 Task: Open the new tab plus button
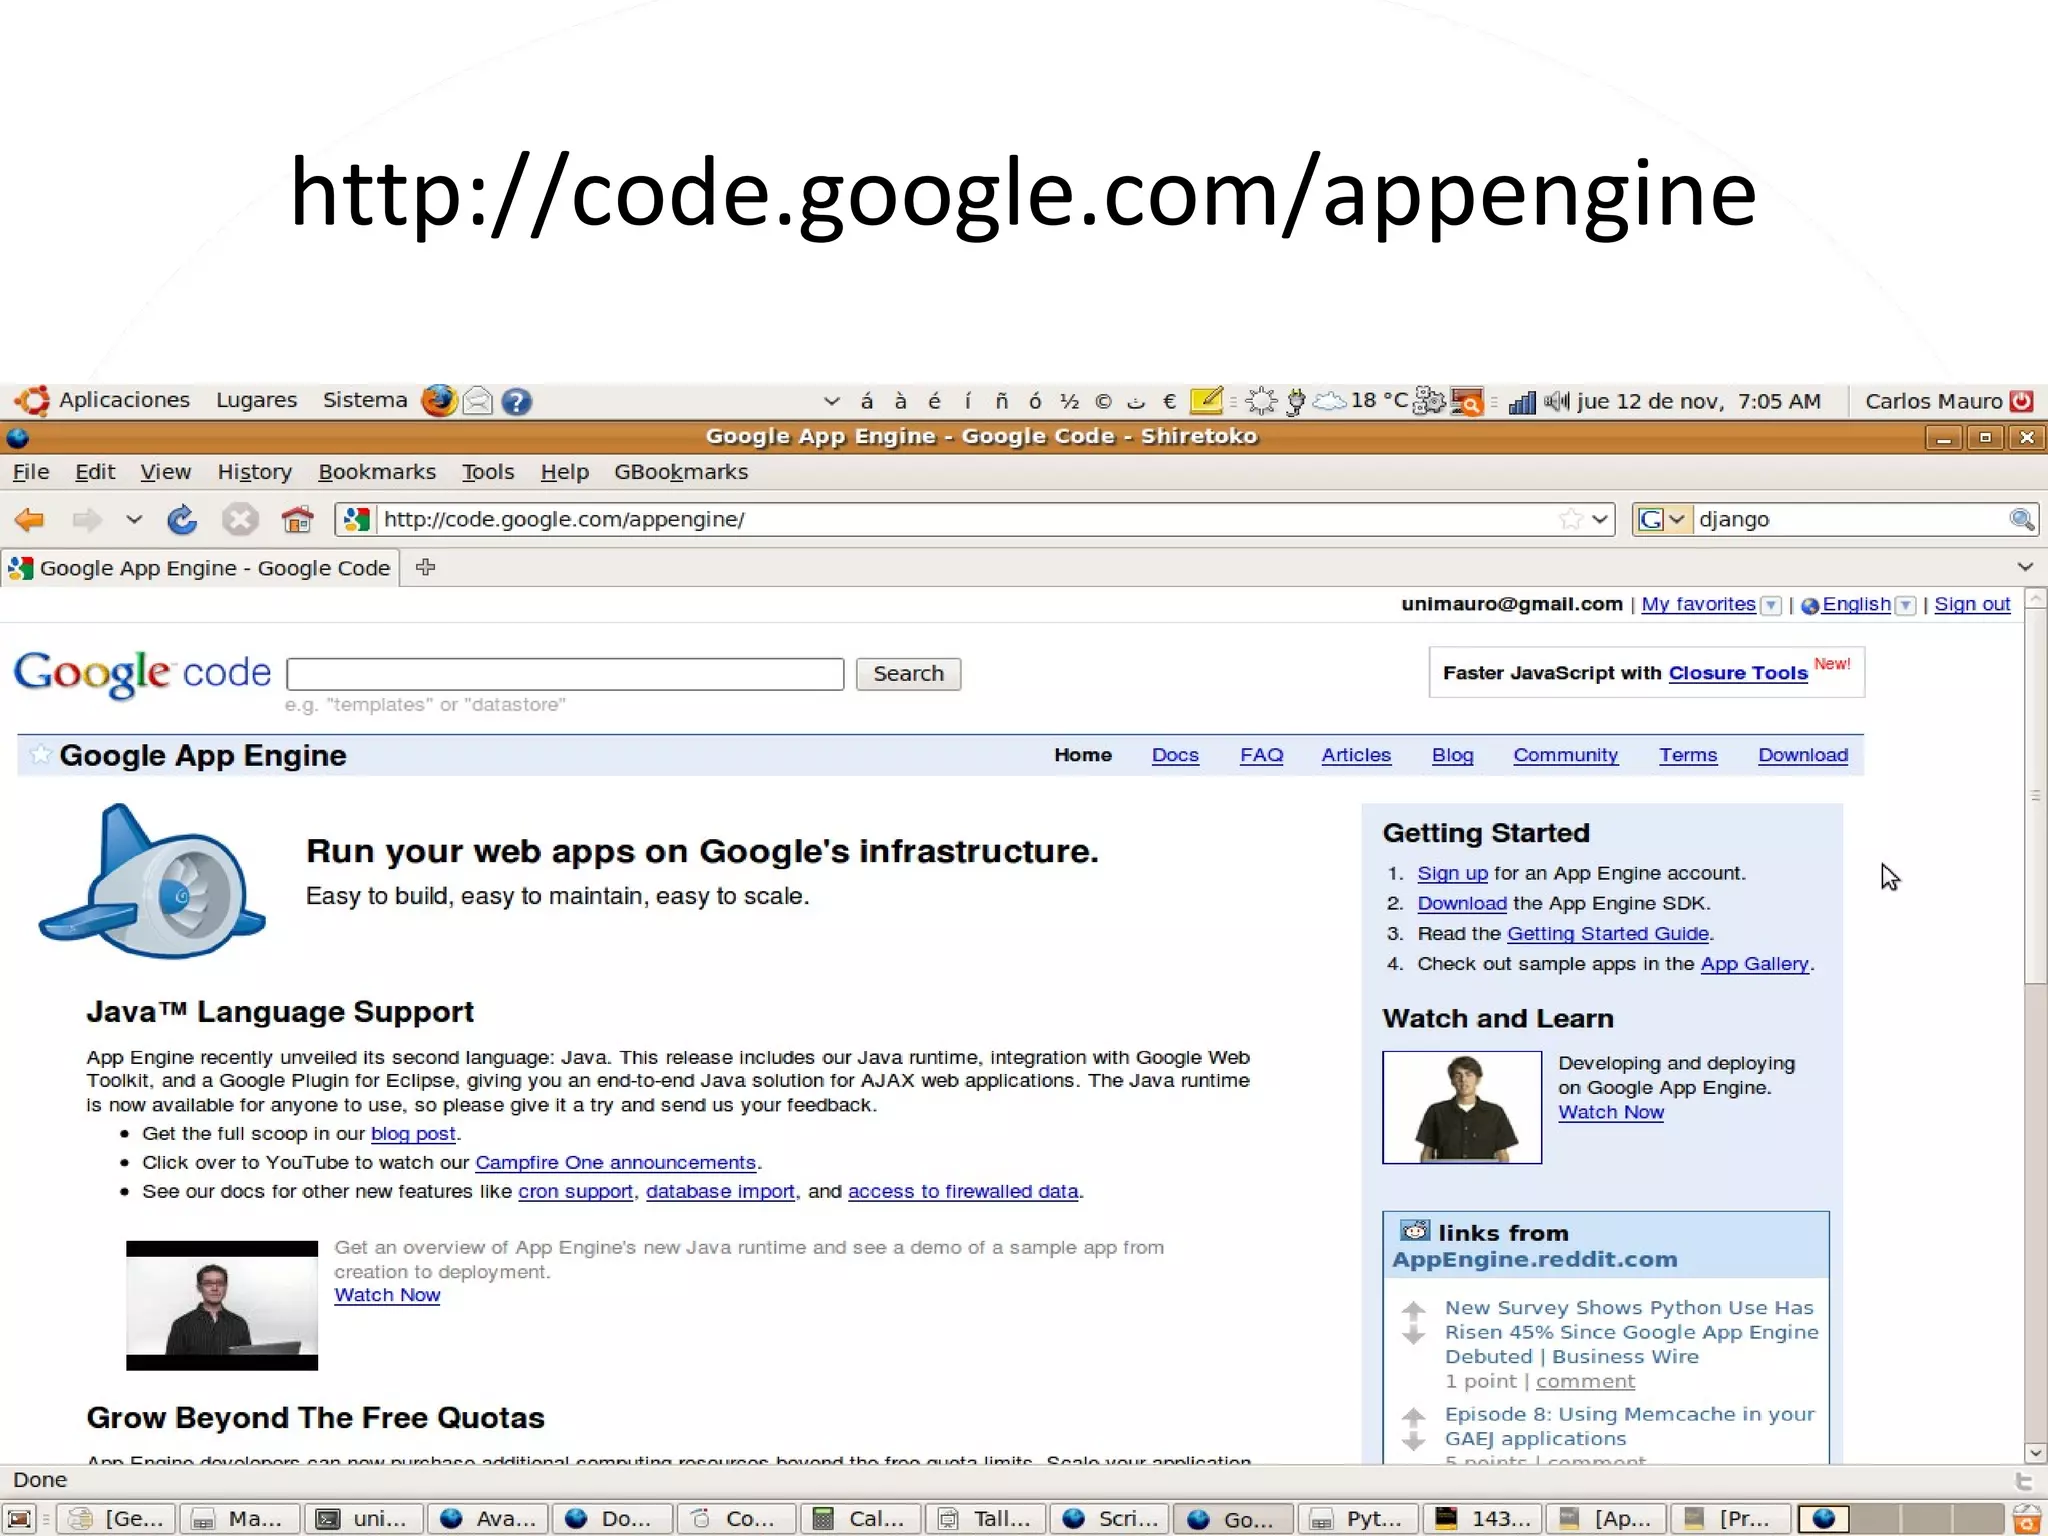coord(426,567)
